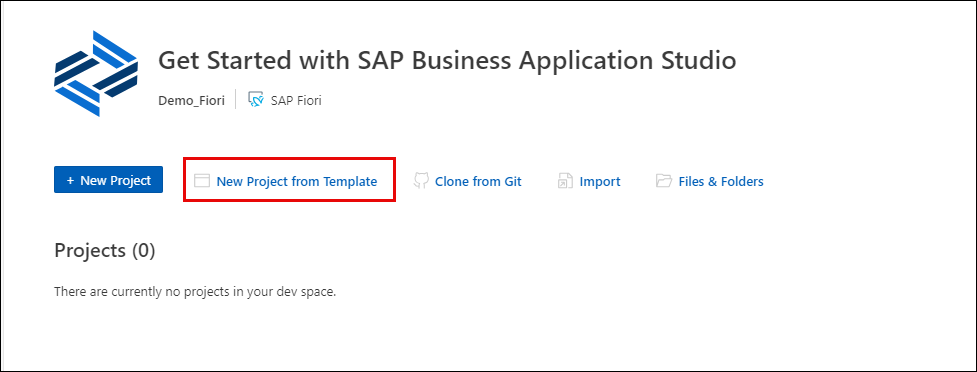Click the SAP Fiori dev space type icon
This screenshot has width=977, height=372.
[255, 99]
